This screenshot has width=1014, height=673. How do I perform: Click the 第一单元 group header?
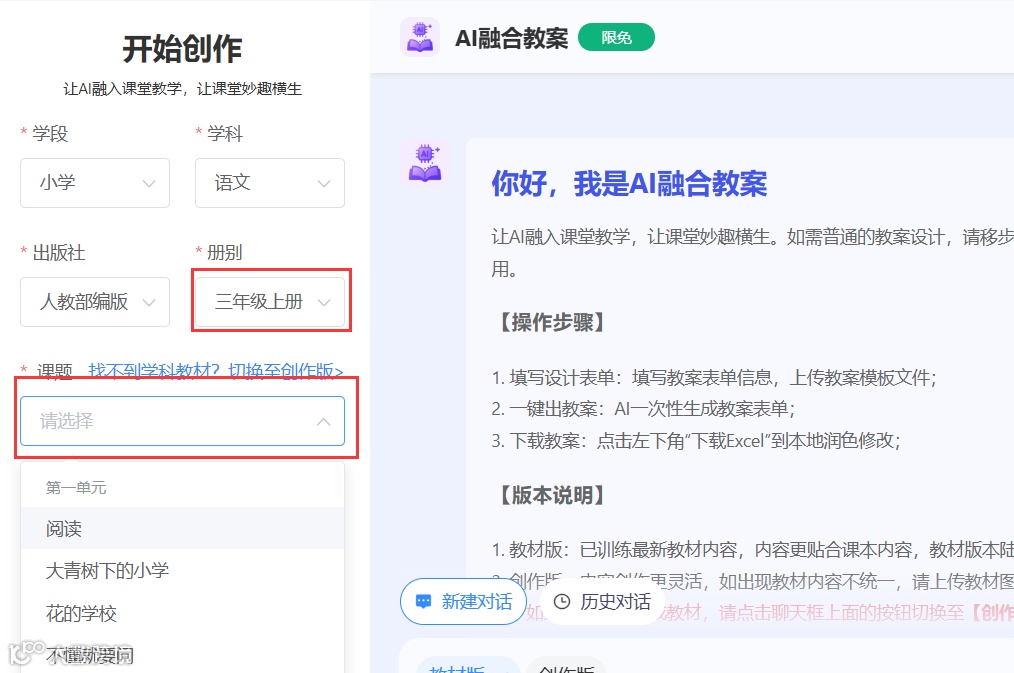pos(76,487)
